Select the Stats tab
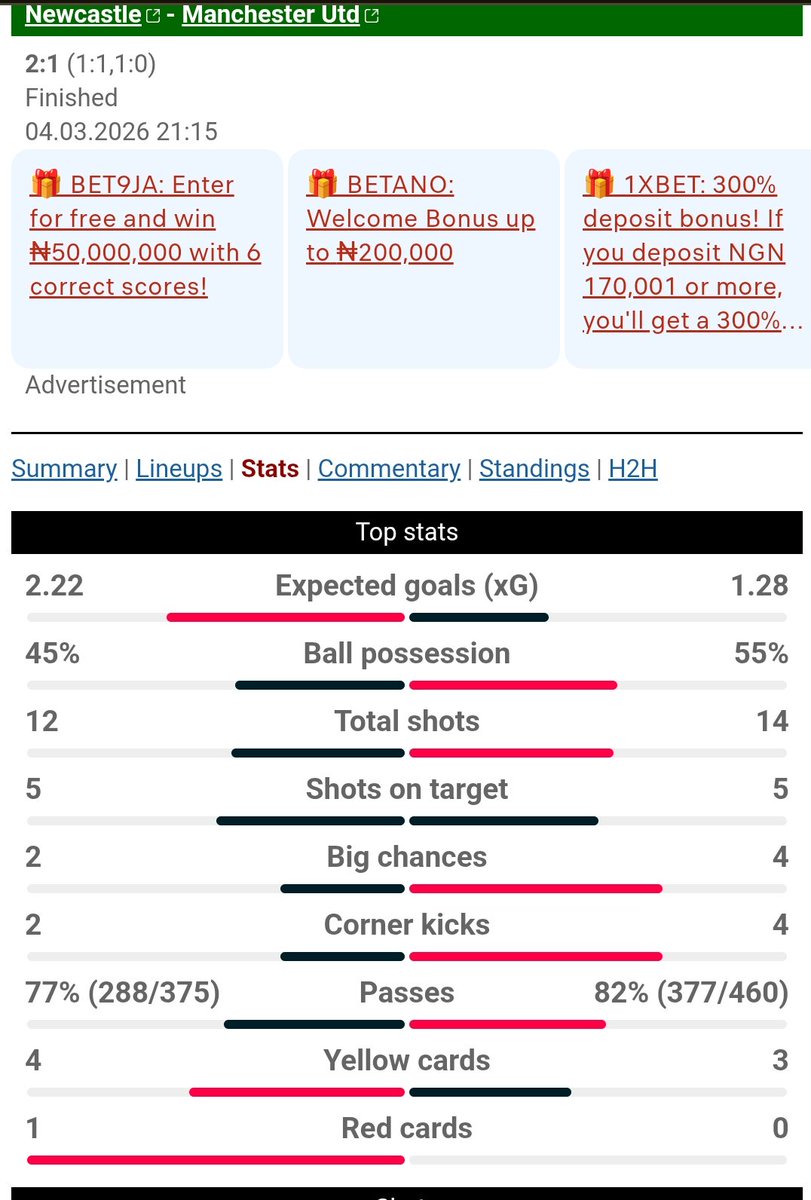This screenshot has width=811, height=1200. [270, 469]
